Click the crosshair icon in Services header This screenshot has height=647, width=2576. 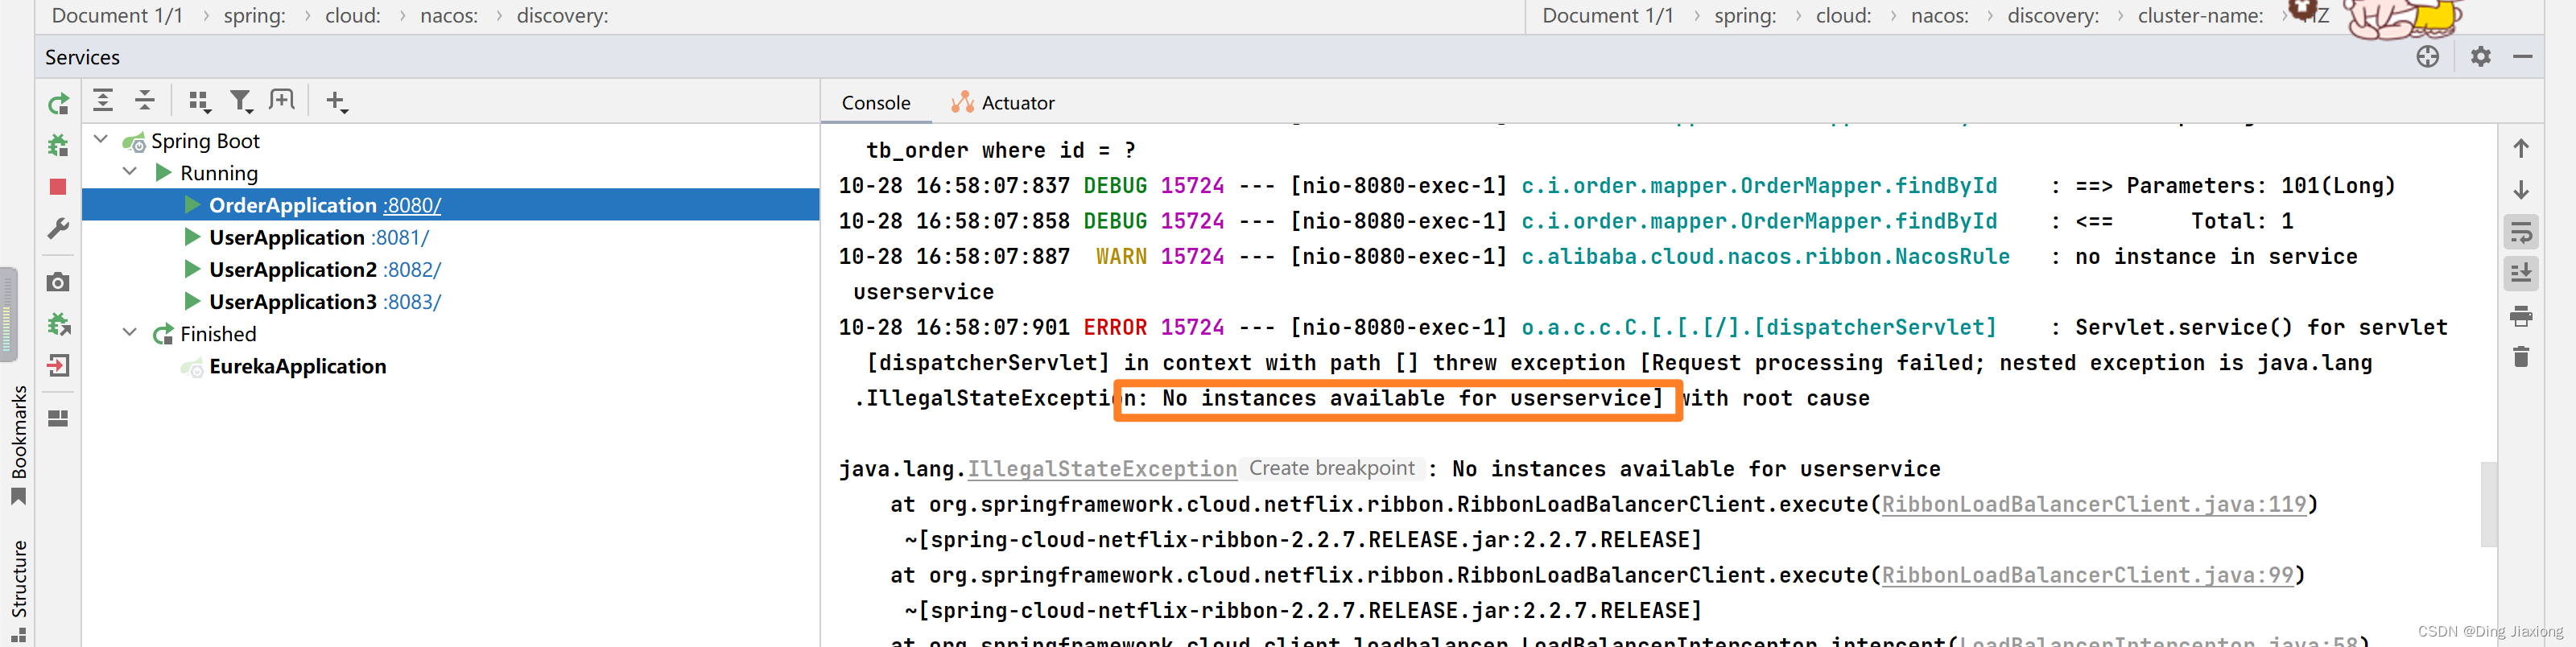(2428, 57)
